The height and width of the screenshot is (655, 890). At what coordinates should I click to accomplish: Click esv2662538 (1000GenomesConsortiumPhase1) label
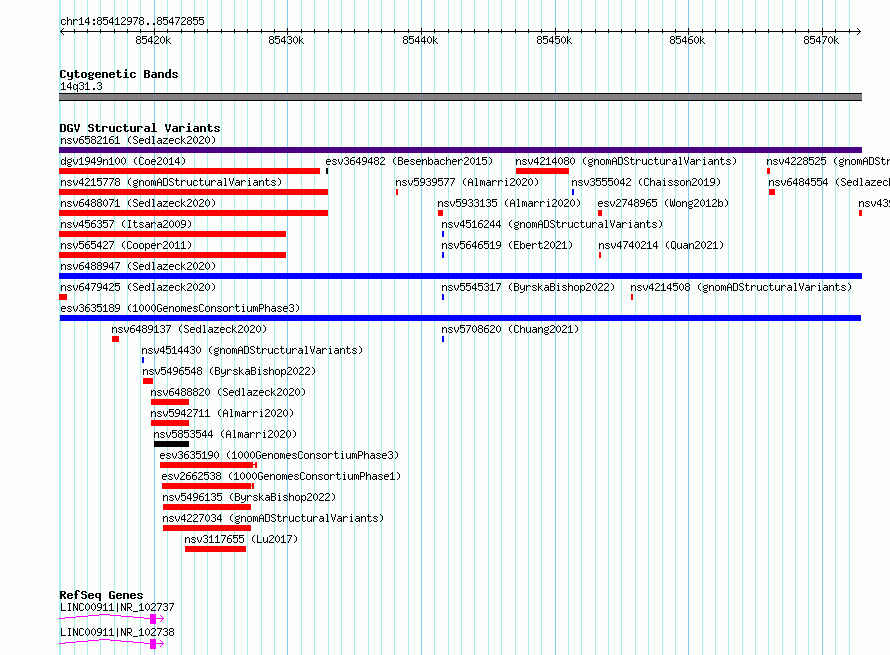click(x=281, y=476)
